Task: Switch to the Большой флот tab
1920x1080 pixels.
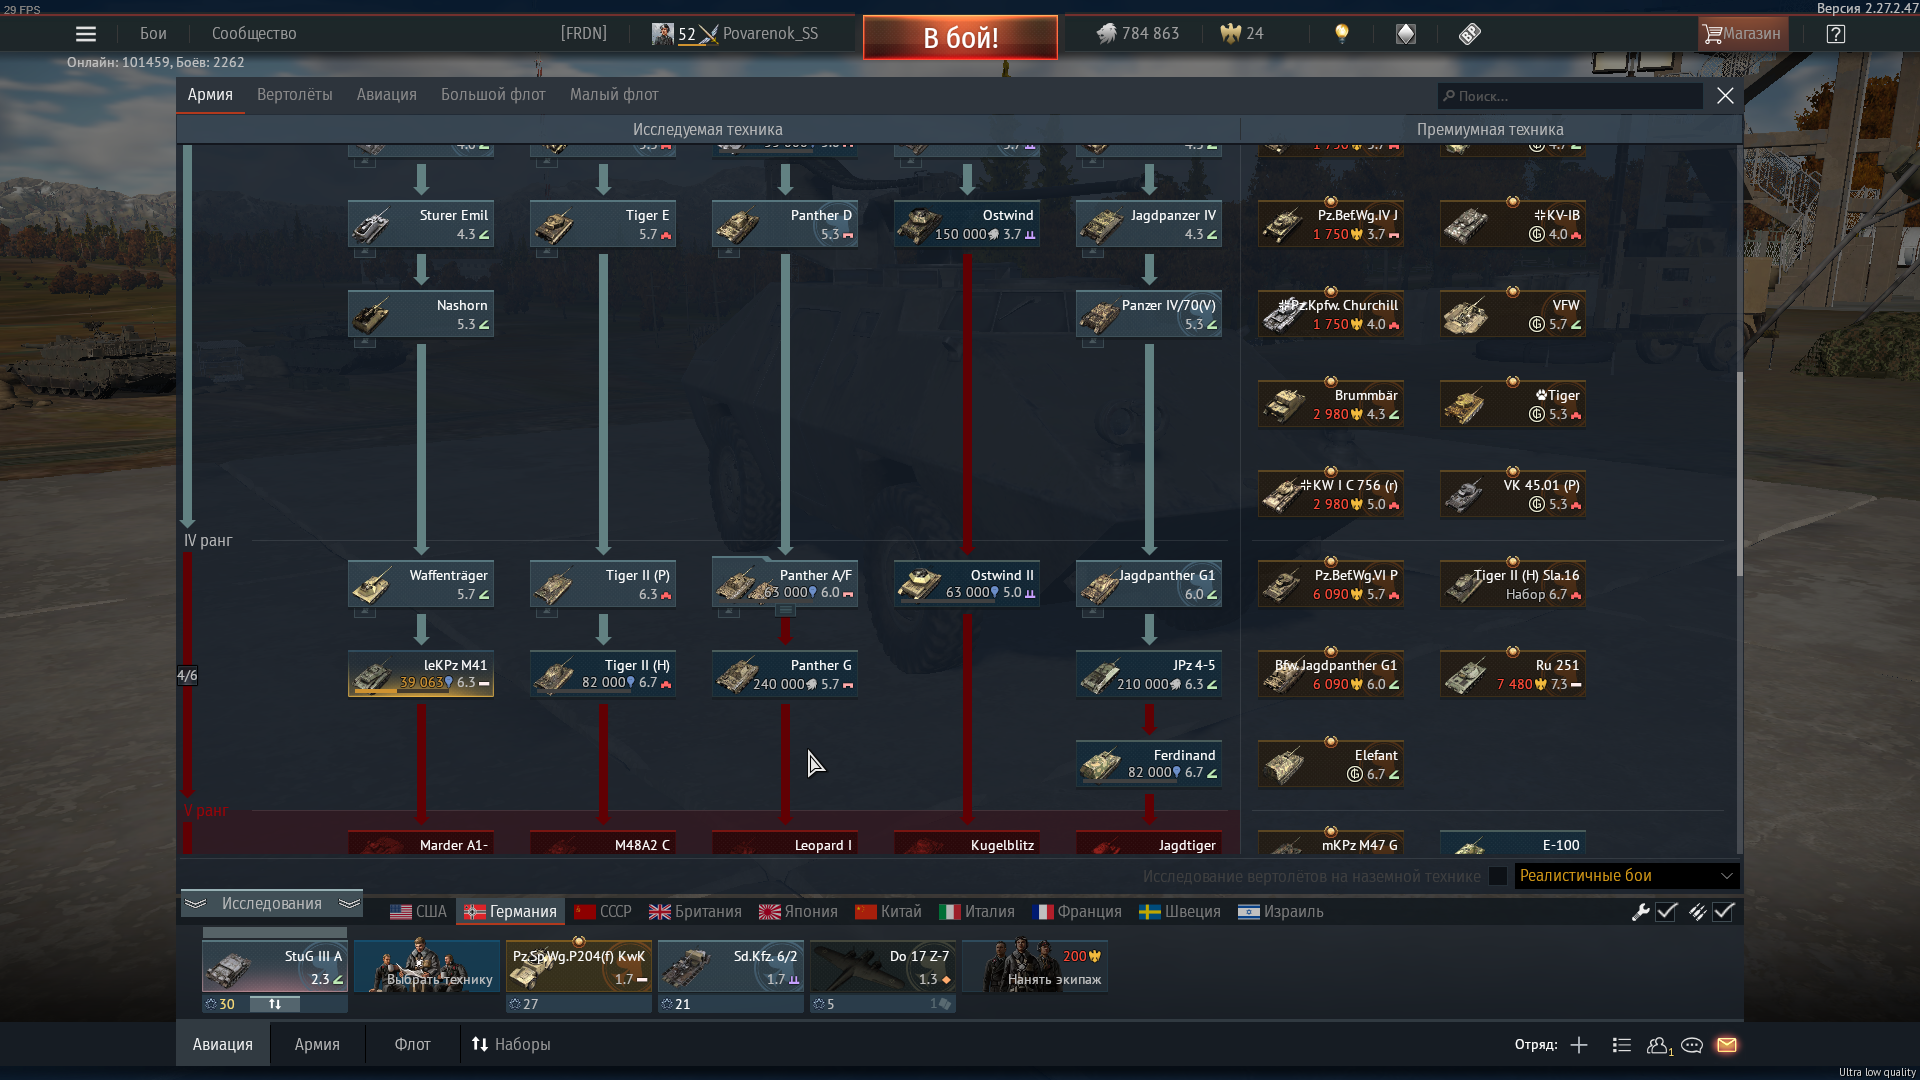Action: click(x=493, y=95)
